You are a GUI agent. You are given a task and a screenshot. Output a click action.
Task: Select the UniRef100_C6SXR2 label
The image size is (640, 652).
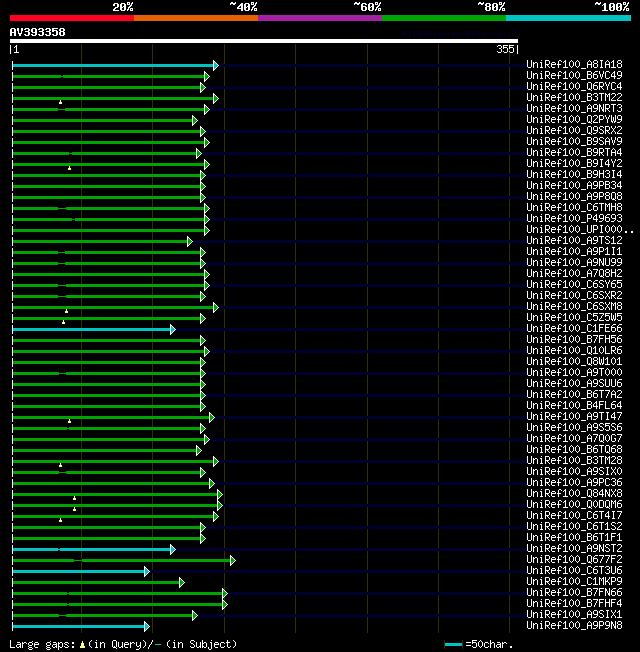click(574, 295)
